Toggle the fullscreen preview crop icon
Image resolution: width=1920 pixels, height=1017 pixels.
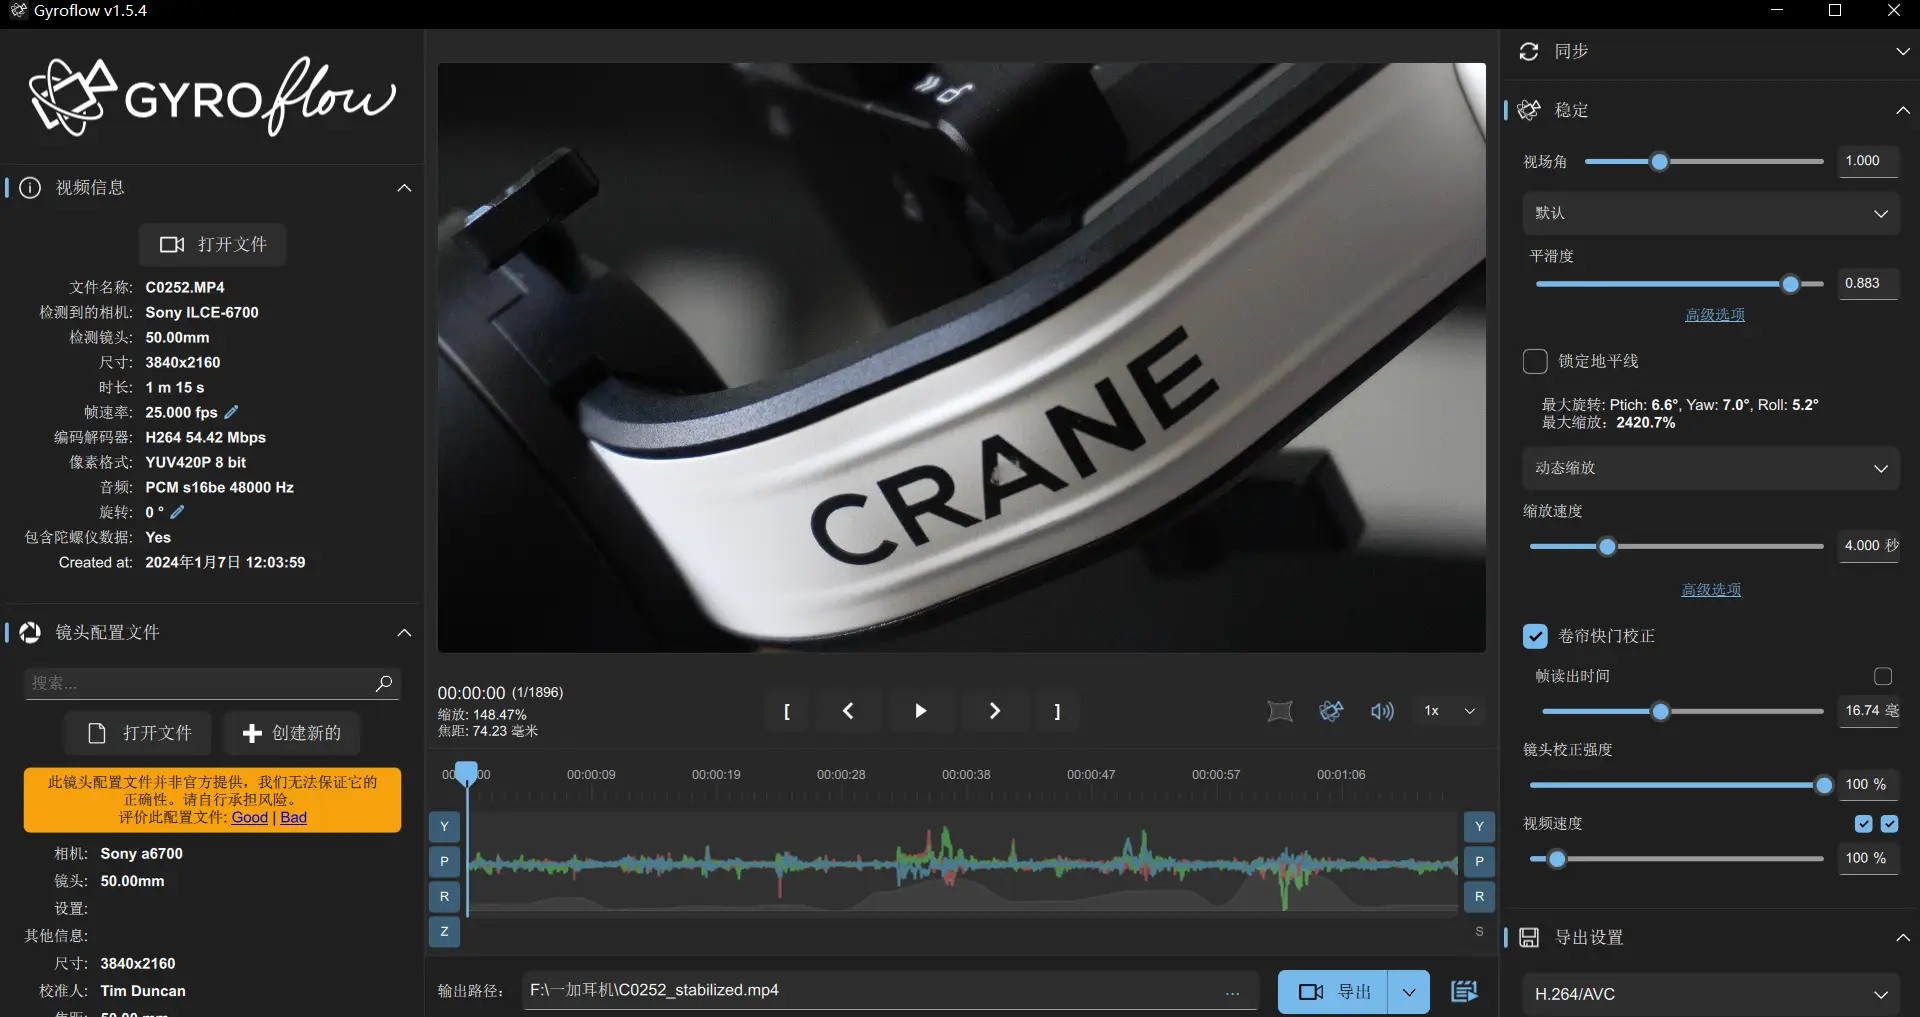click(1280, 711)
